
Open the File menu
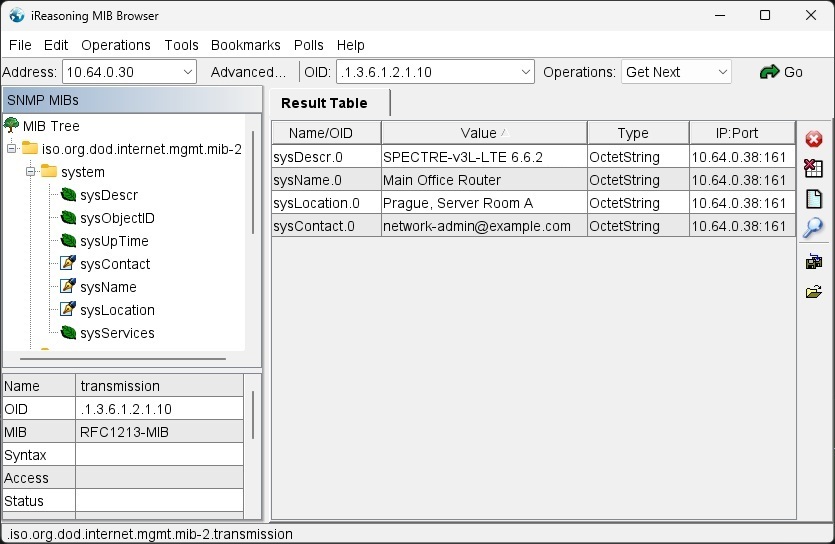20,45
